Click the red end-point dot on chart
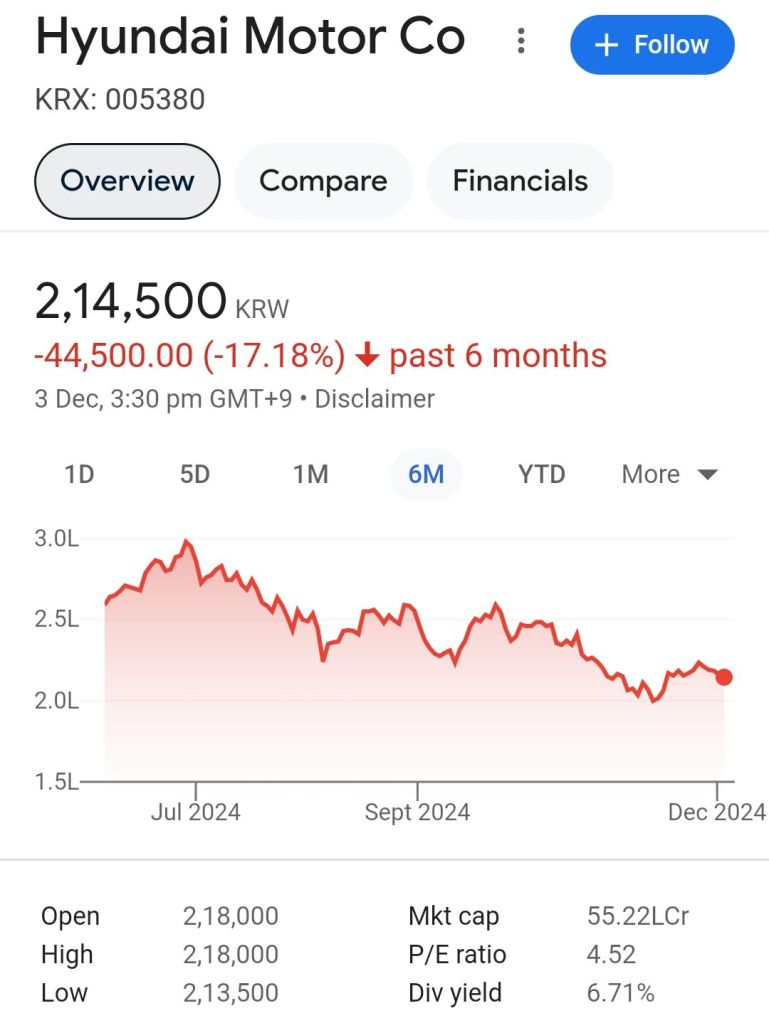Viewport: 769px width, 1023px height. pos(724,677)
